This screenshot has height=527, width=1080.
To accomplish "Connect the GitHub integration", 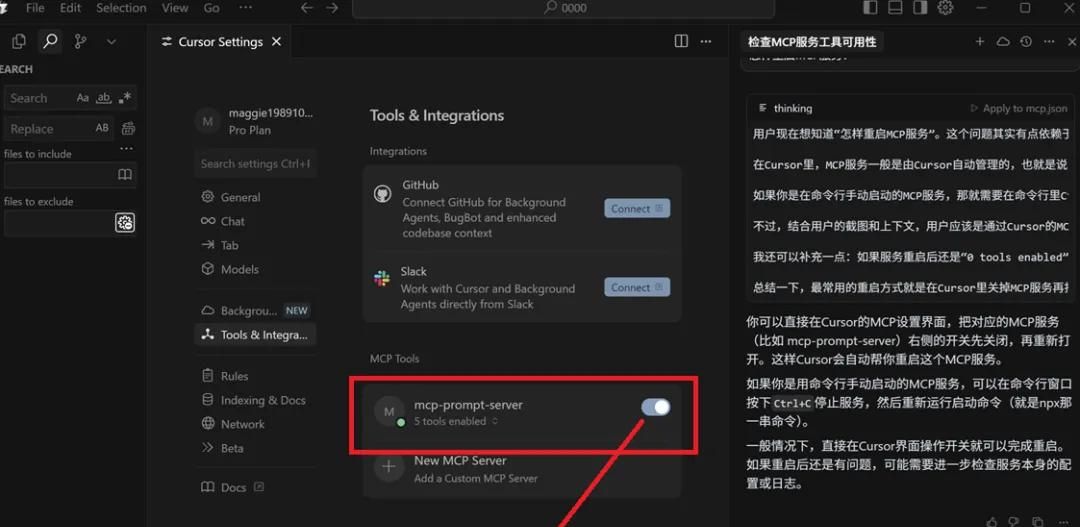I will point(637,209).
